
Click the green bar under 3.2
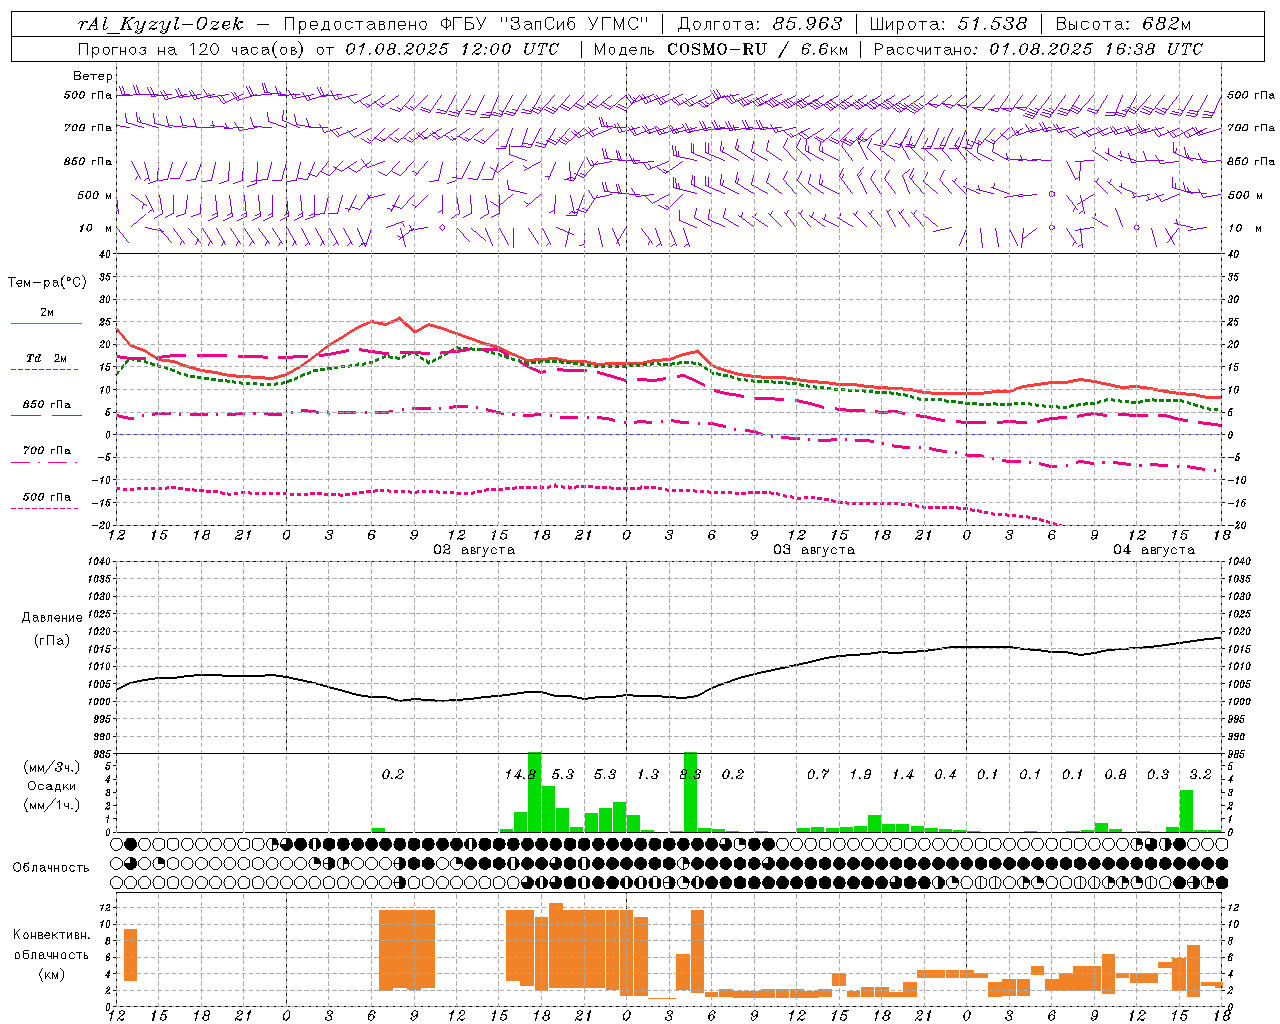(1186, 811)
